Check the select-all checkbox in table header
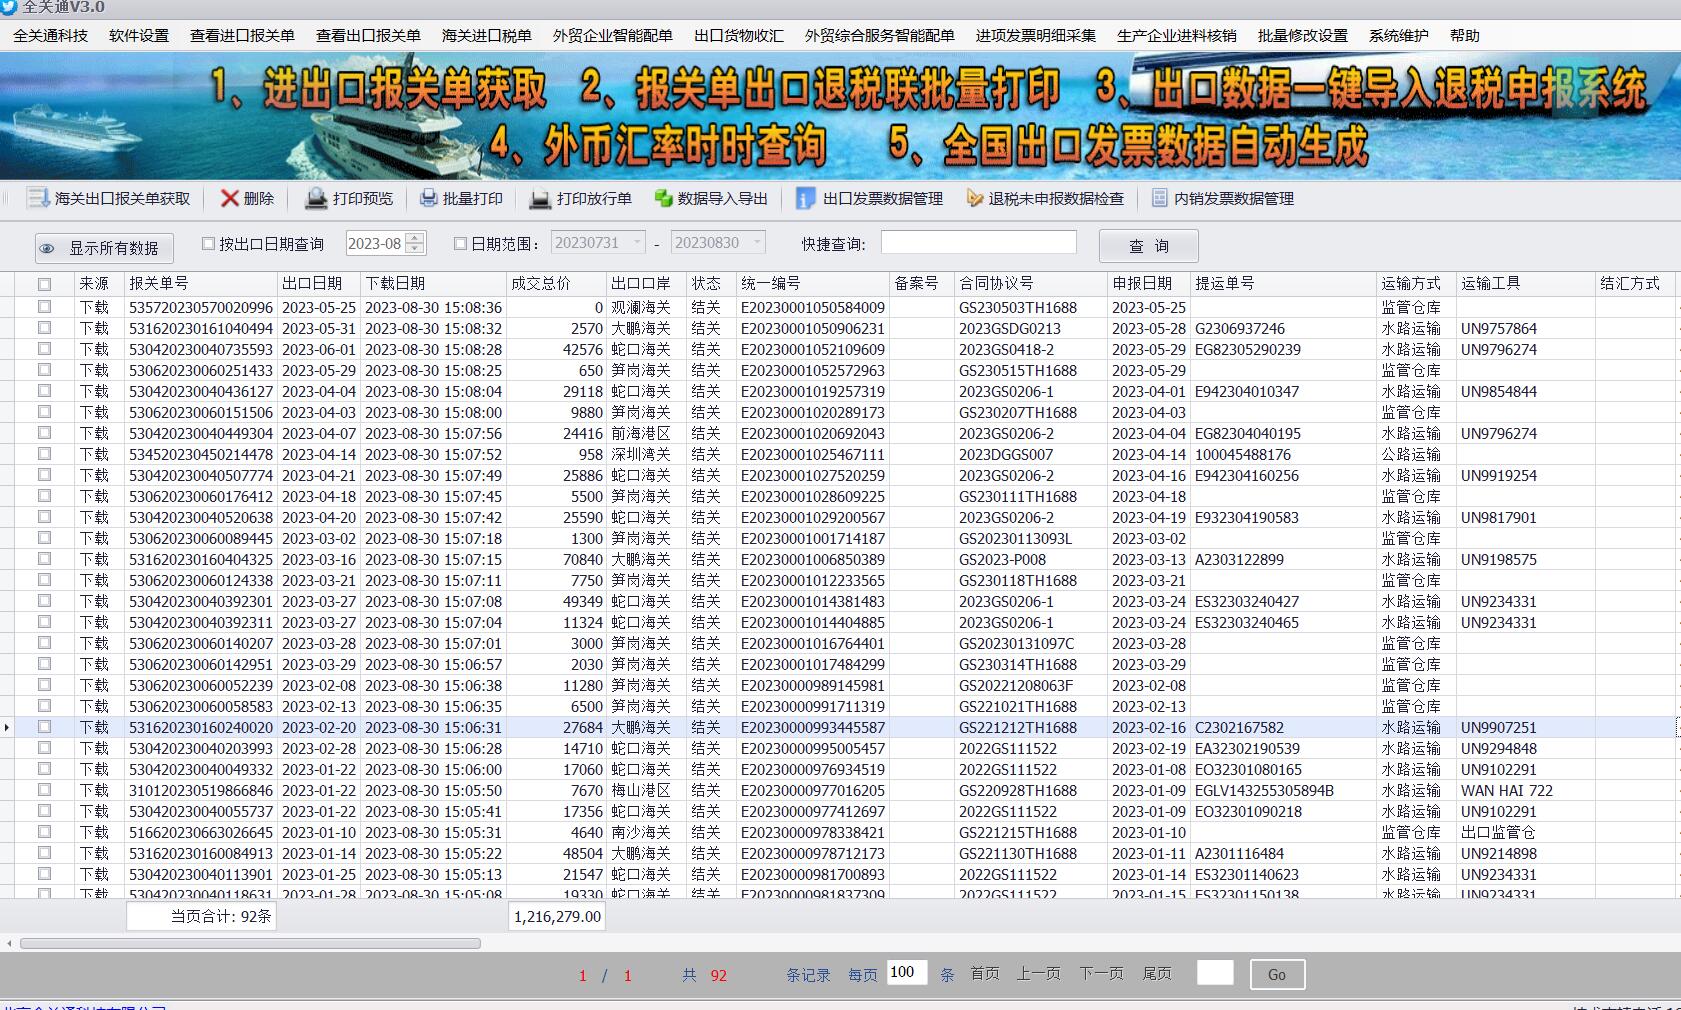This screenshot has width=1681, height=1010. click(x=44, y=284)
